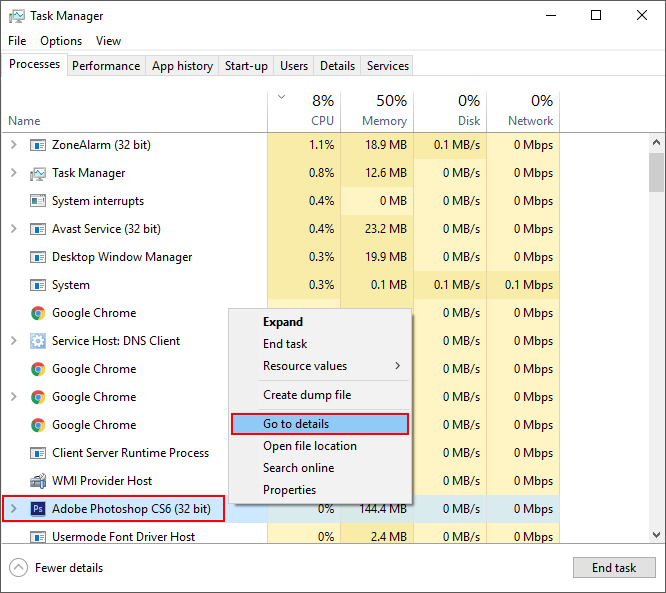
Task: Open the File menu
Action: pos(17,41)
